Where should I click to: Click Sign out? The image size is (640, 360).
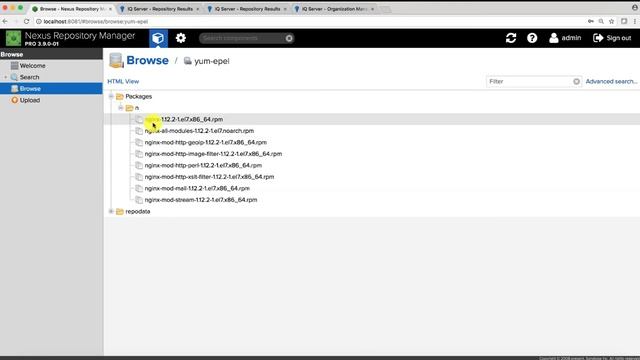point(612,38)
